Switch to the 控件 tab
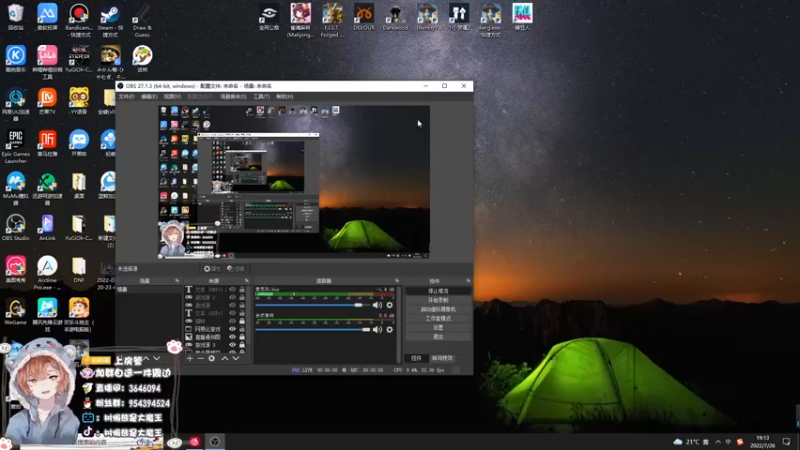Viewport: 800px width, 450px height. click(x=416, y=358)
